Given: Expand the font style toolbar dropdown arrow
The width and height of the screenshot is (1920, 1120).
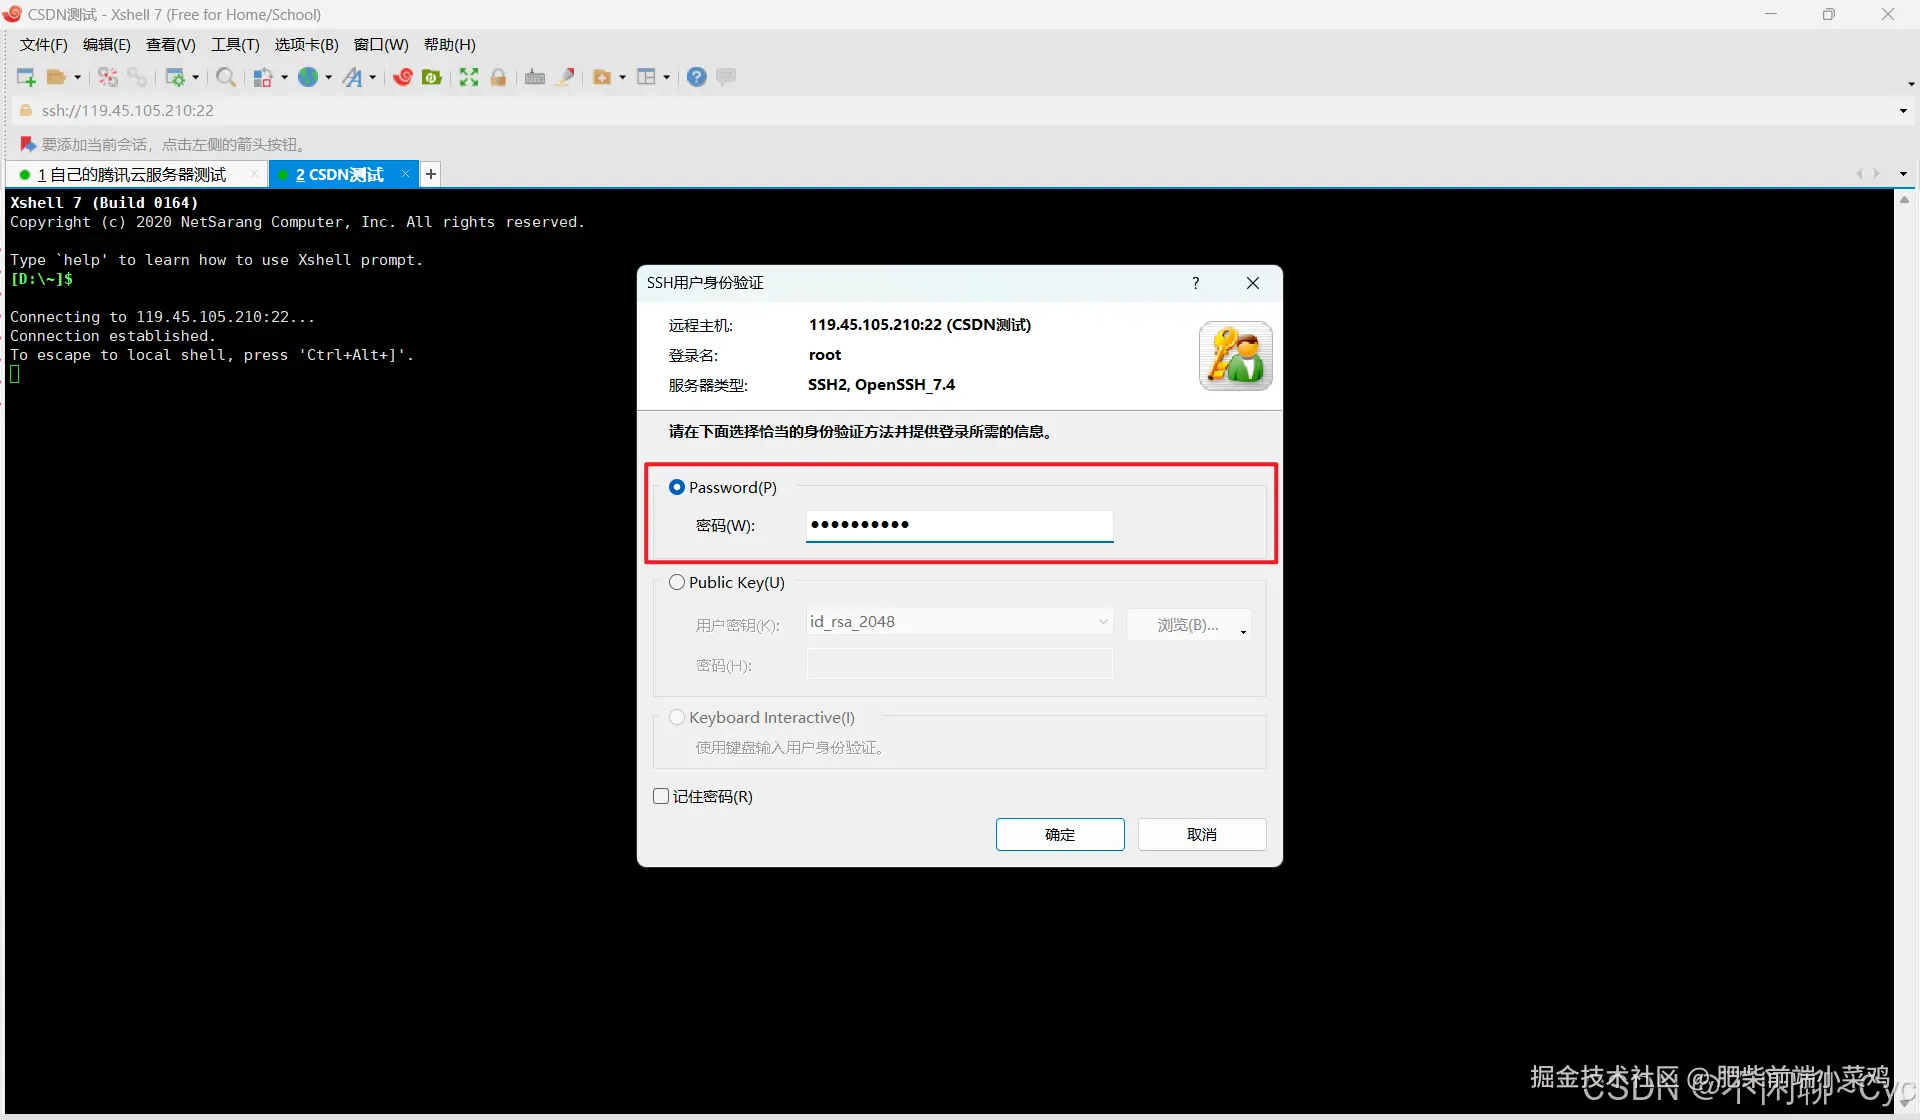Looking at the screenshot, I should [373, 77].
